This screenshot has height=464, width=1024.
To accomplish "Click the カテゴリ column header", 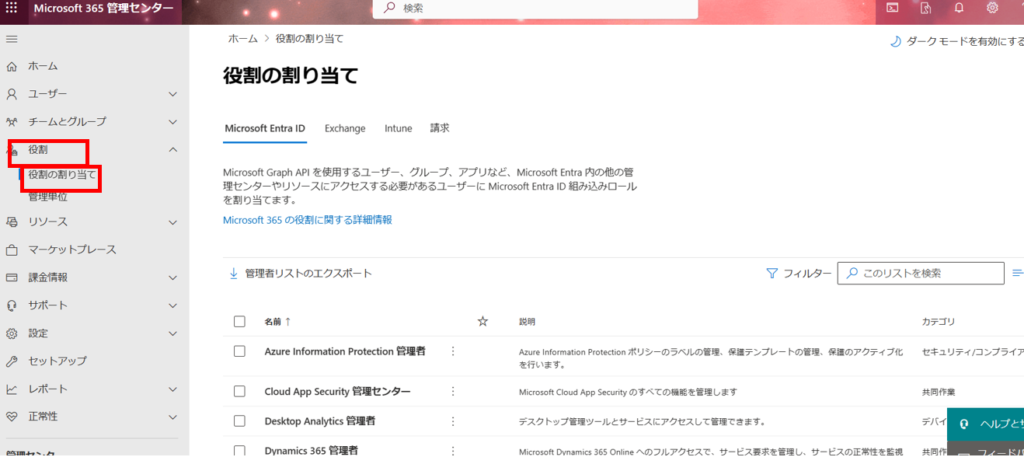I will click(x=938, y=322).
